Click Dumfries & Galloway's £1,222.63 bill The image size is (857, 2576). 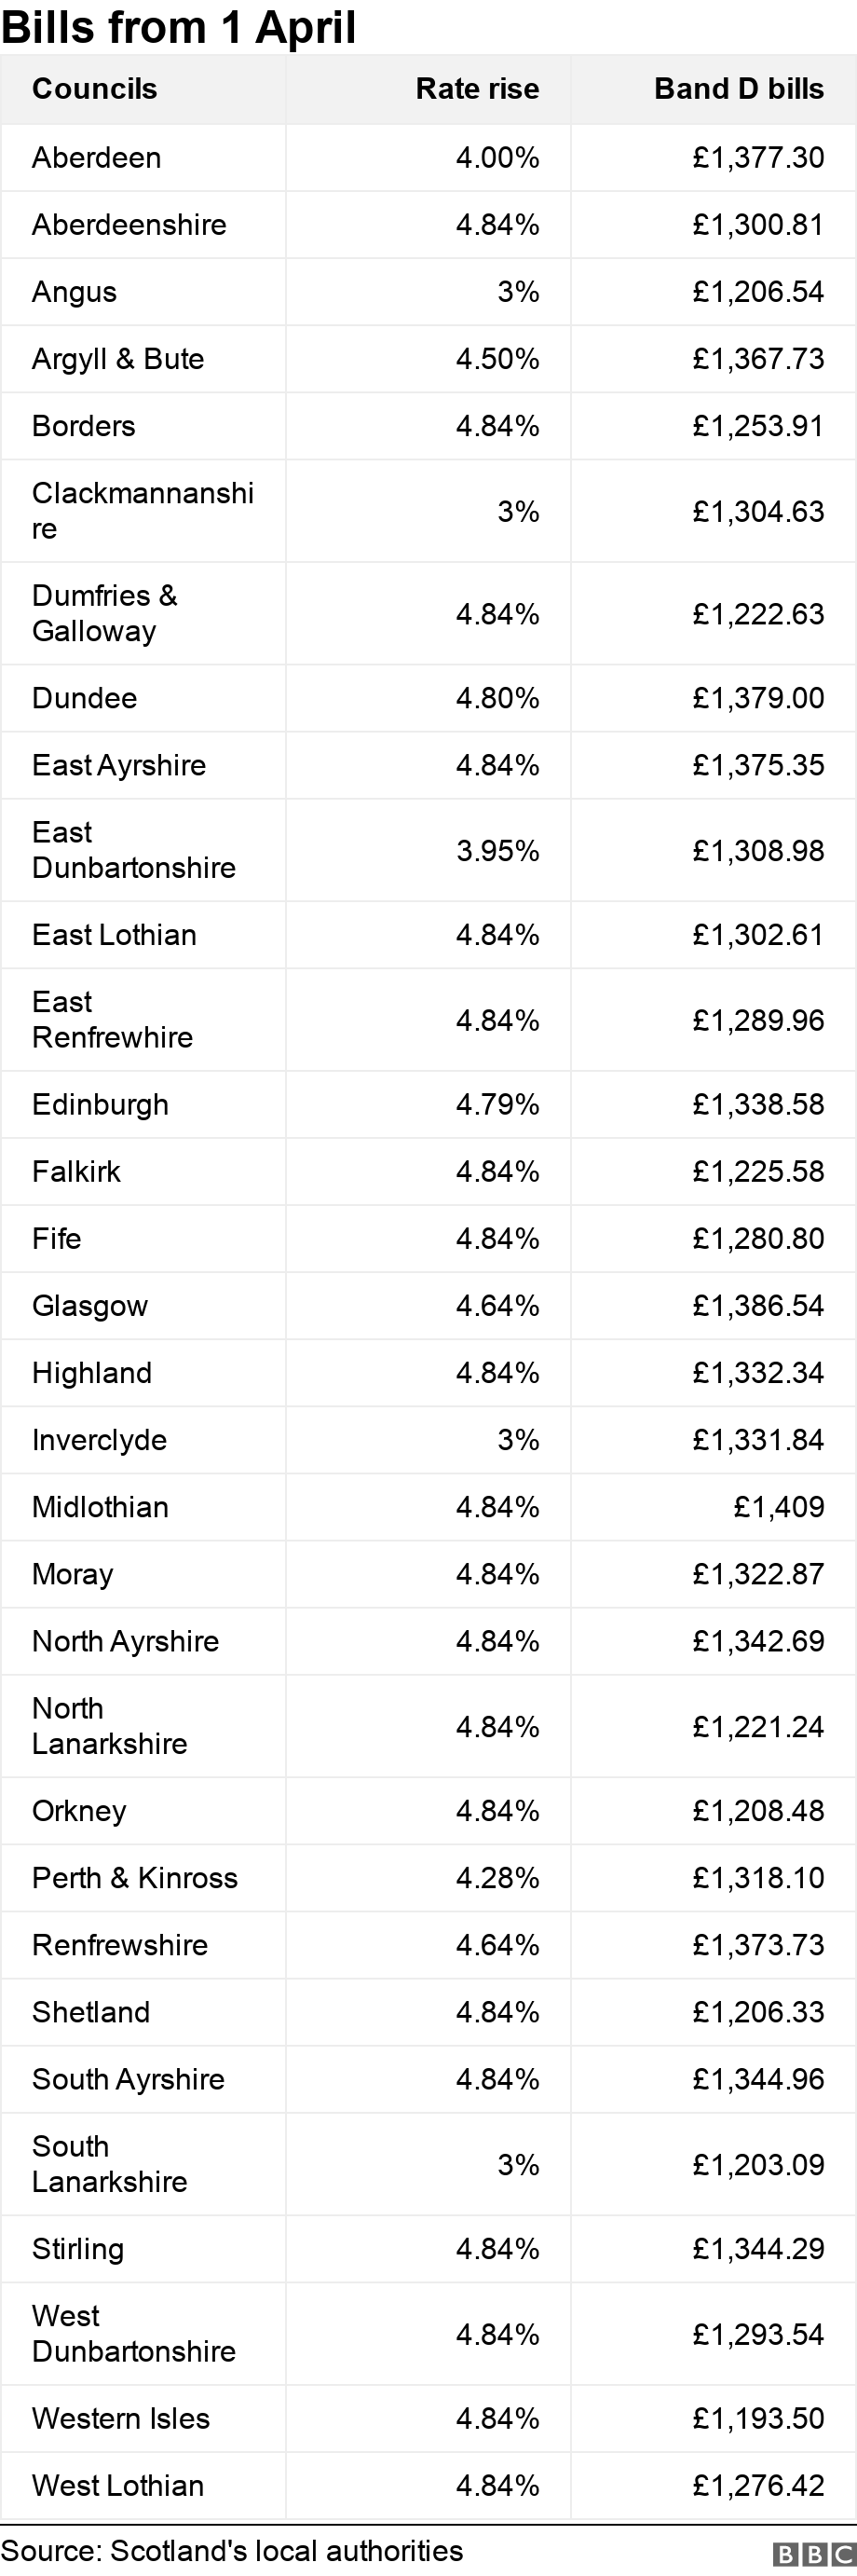758,614
